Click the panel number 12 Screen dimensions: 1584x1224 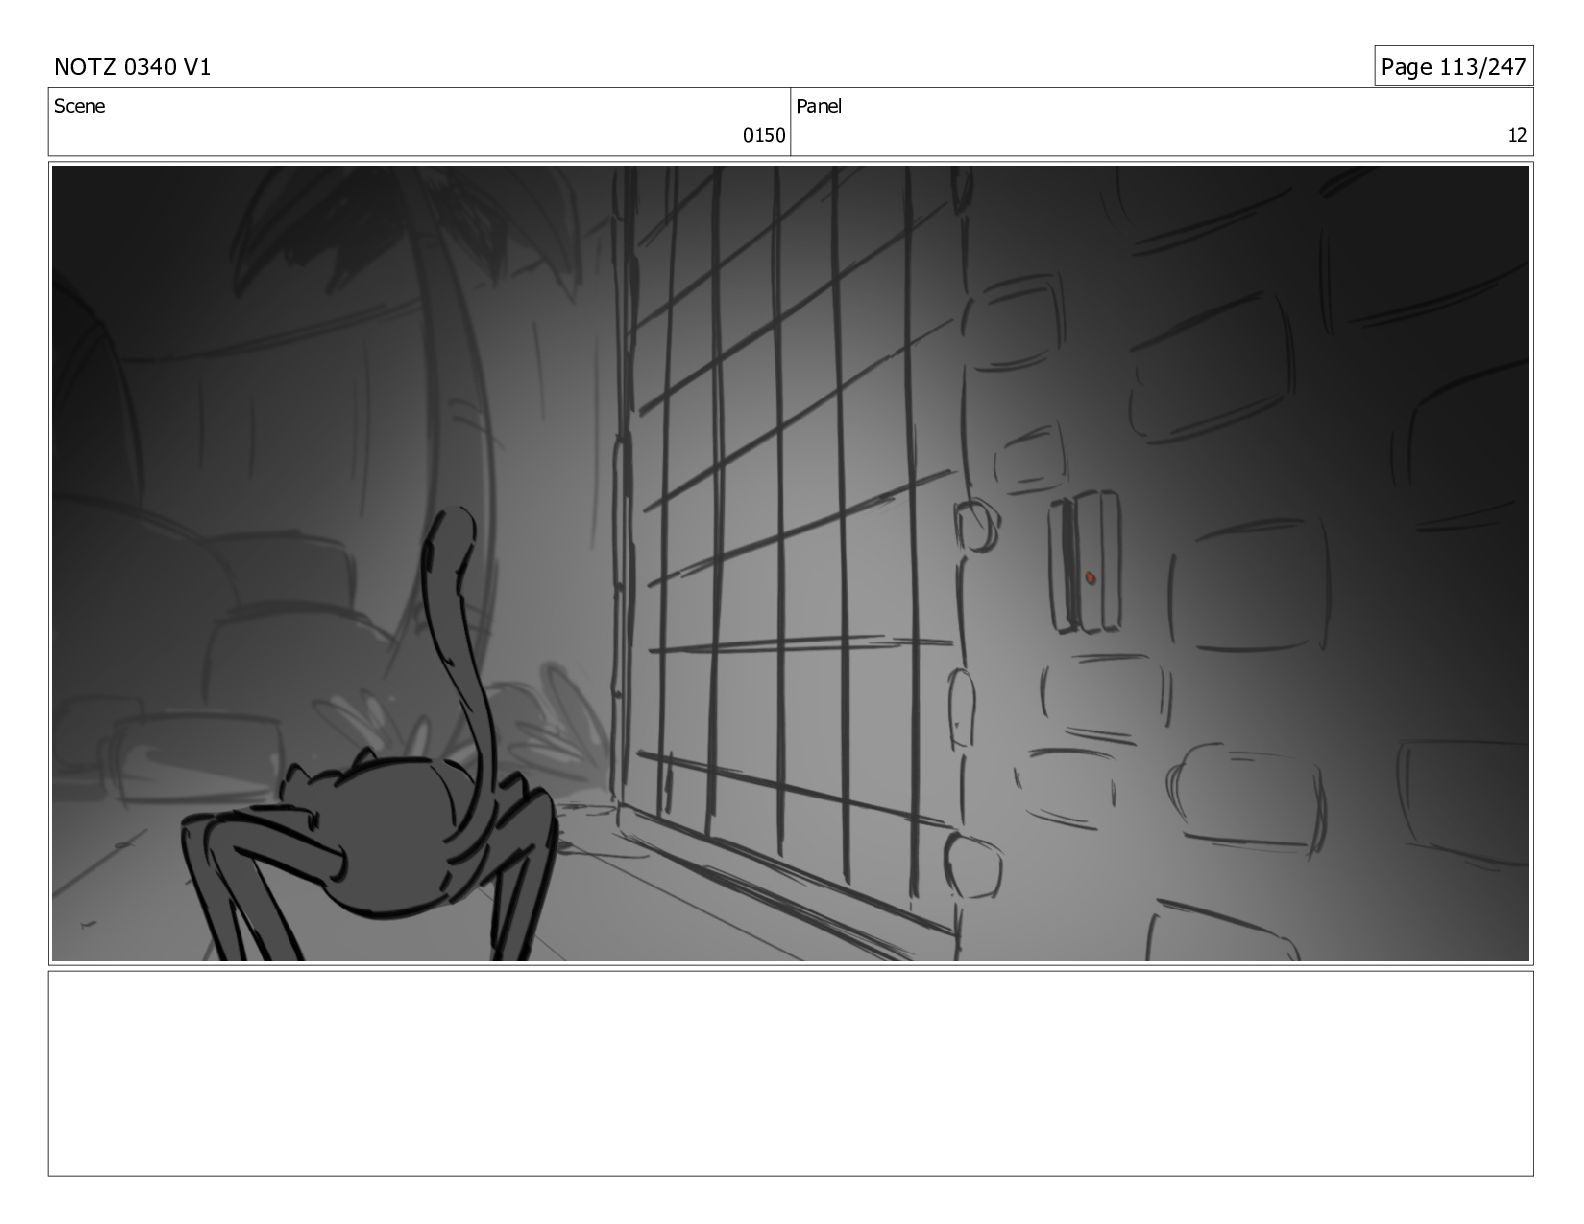[1517, 136]
